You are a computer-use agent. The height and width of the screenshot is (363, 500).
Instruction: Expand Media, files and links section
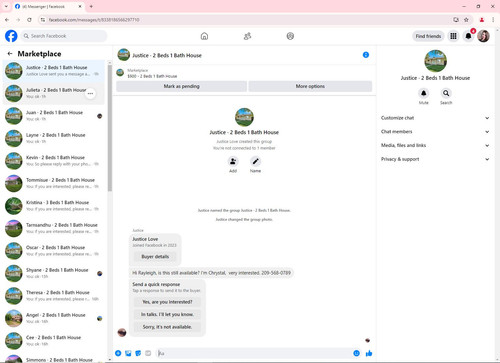[435, 145]
